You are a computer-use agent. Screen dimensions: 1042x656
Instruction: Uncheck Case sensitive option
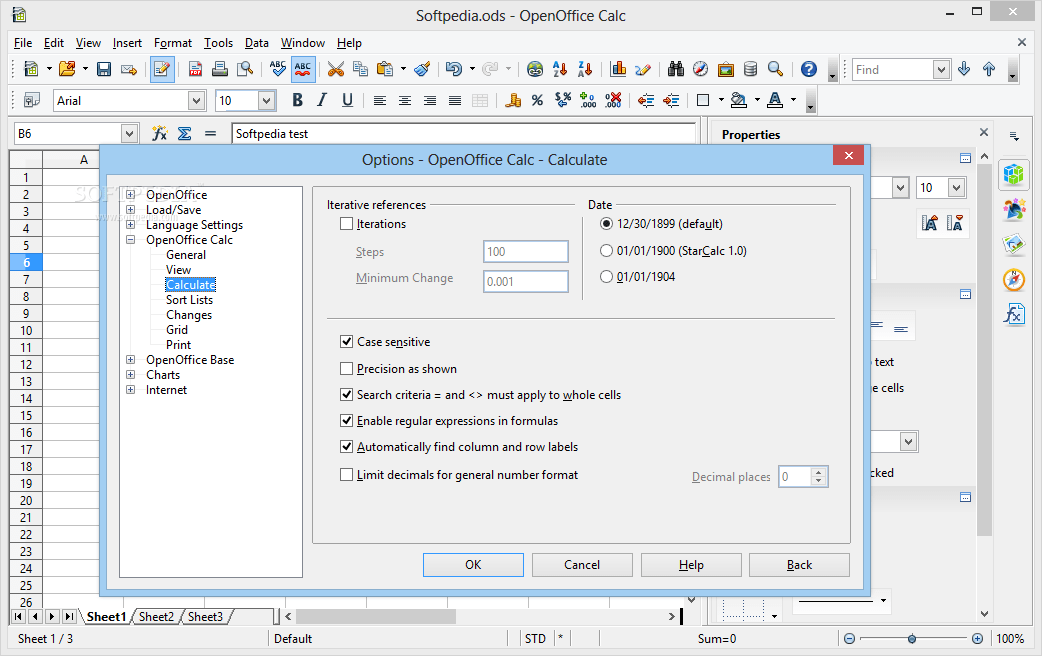pos(346,342)
